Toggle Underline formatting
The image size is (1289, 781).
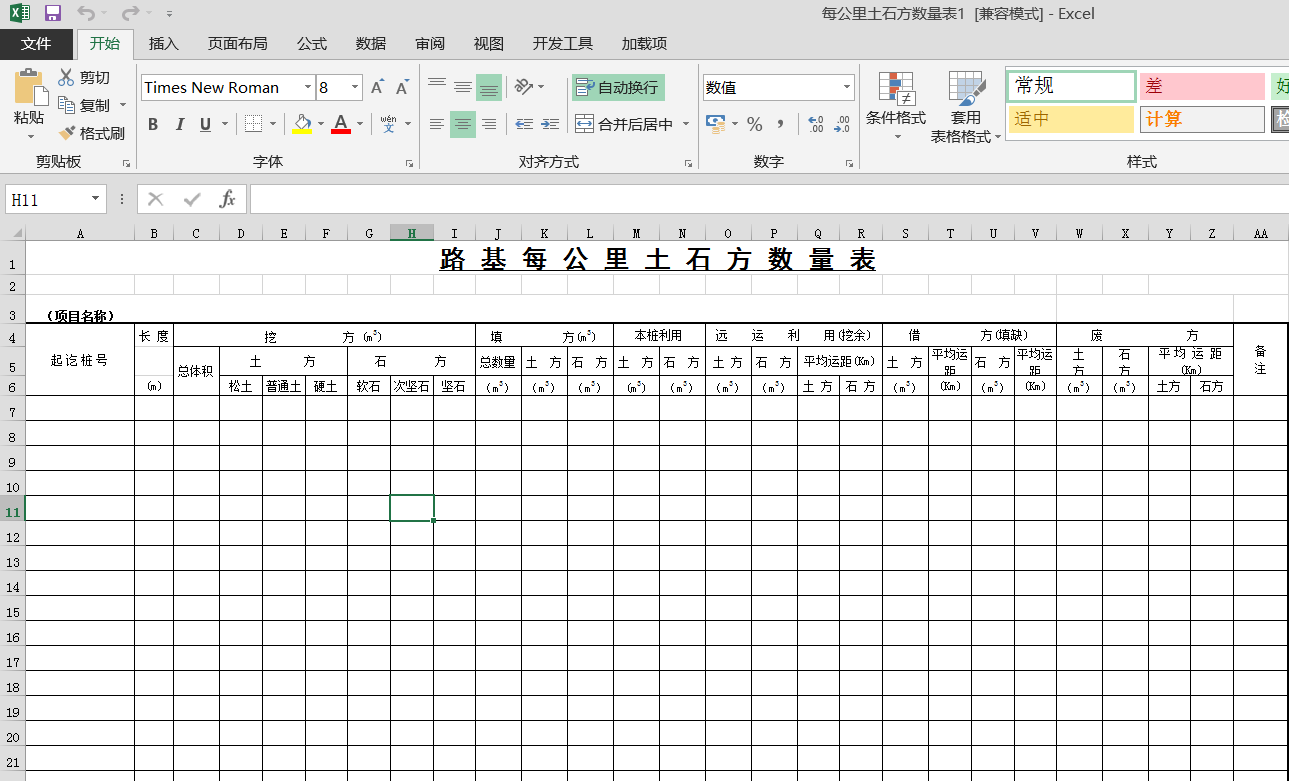tap(205, 124)
